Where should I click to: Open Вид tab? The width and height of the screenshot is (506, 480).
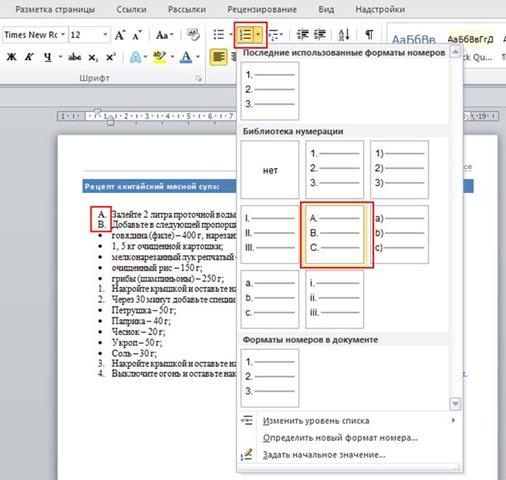(x=326, y=9)
